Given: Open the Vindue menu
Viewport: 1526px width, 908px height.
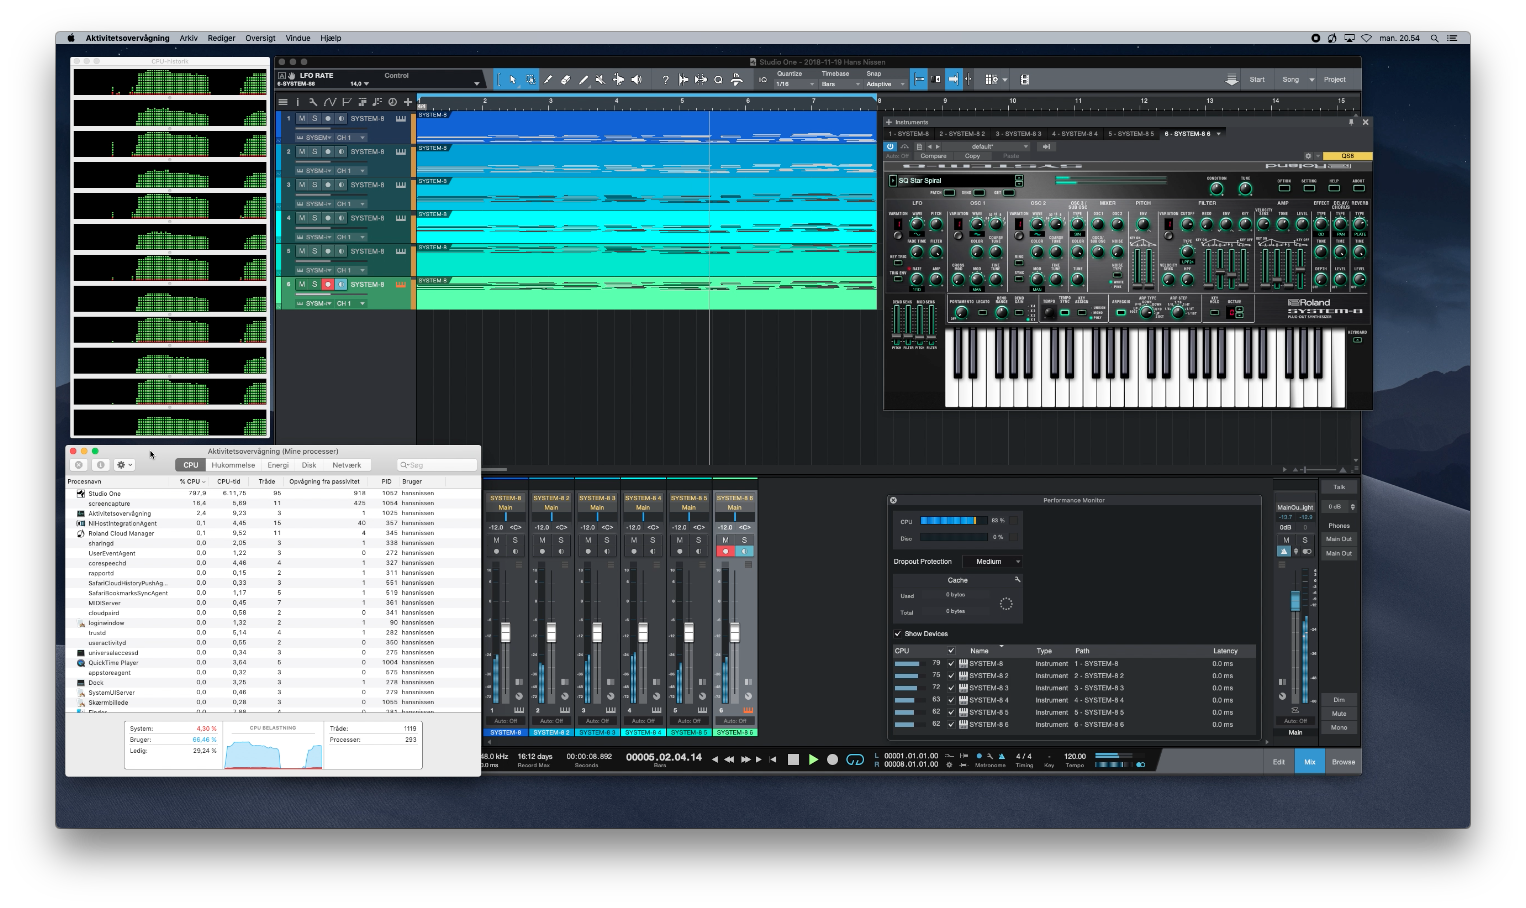Looking at the screenshot, I should coord(298,38).
